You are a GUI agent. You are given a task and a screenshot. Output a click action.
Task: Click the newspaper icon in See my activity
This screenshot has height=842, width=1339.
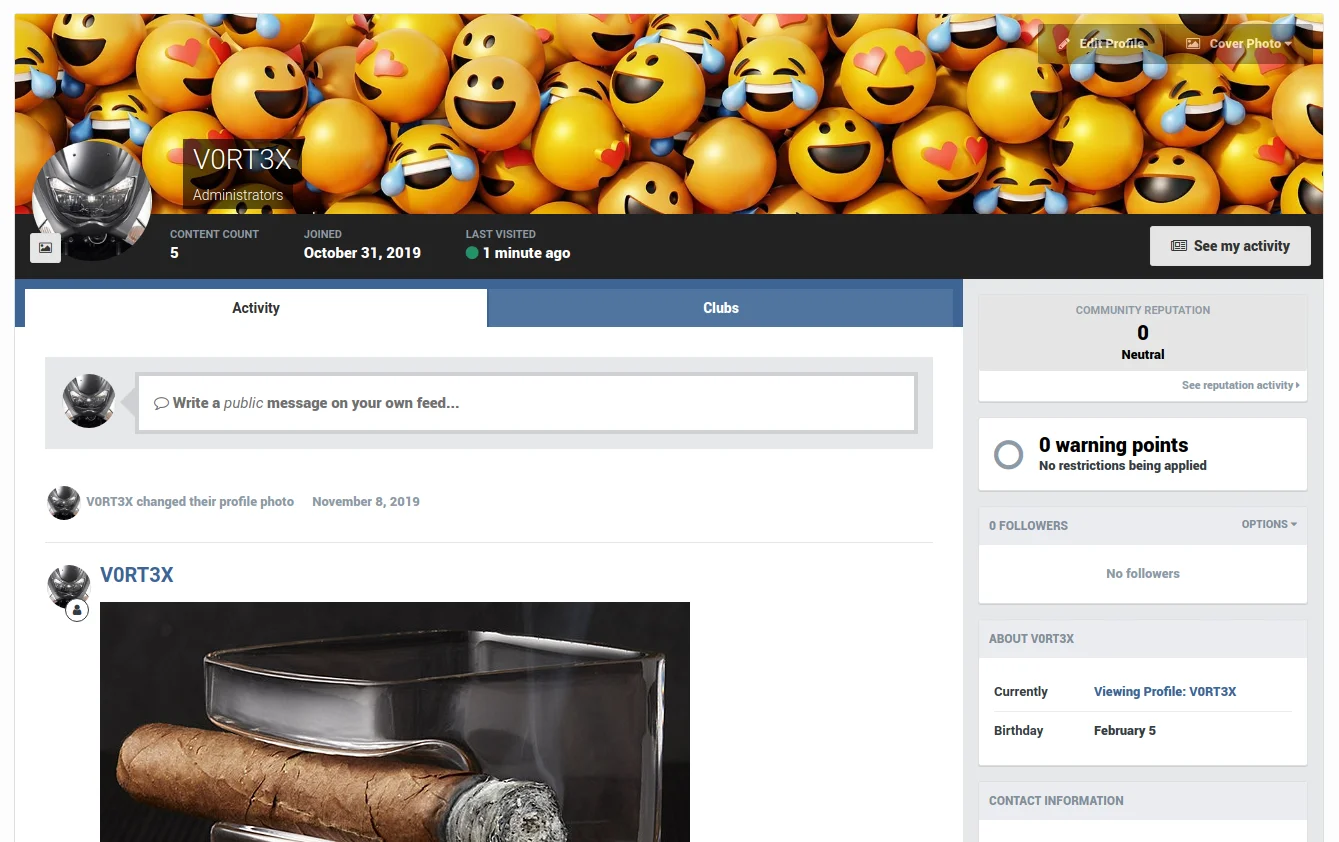click(x=1179, y=246)
